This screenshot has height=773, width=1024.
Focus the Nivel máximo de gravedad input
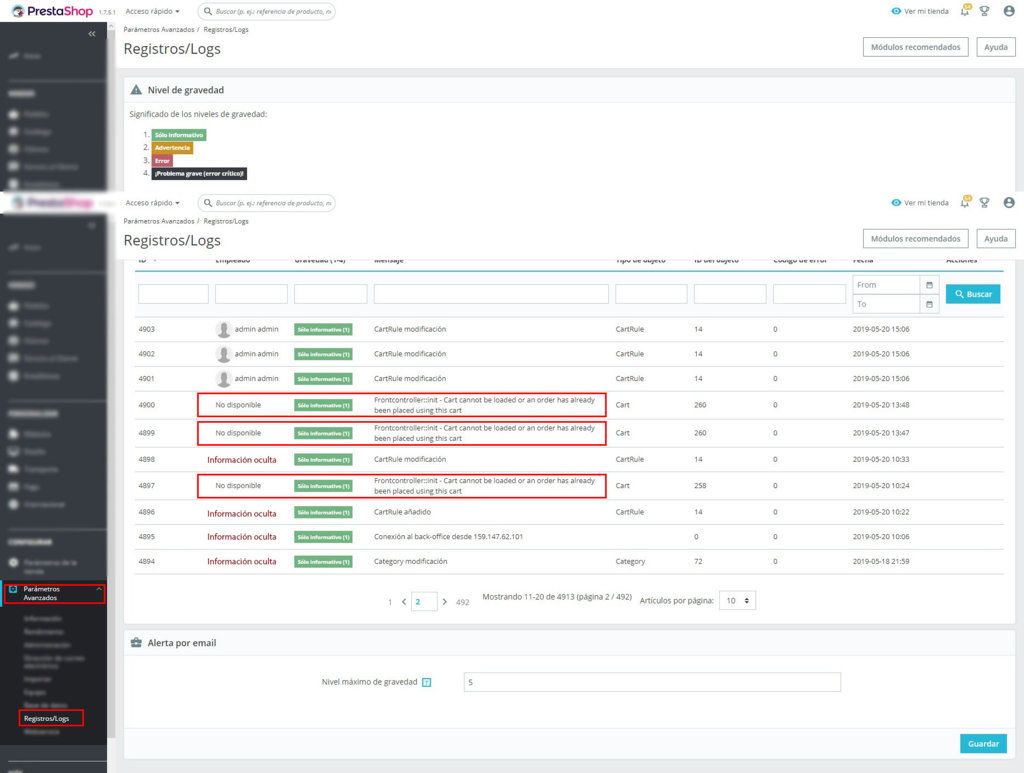[652, 682]
